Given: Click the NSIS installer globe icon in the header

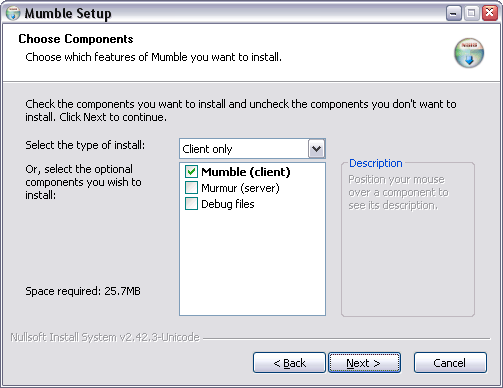Looking at the screenshot, I should 469,53.
